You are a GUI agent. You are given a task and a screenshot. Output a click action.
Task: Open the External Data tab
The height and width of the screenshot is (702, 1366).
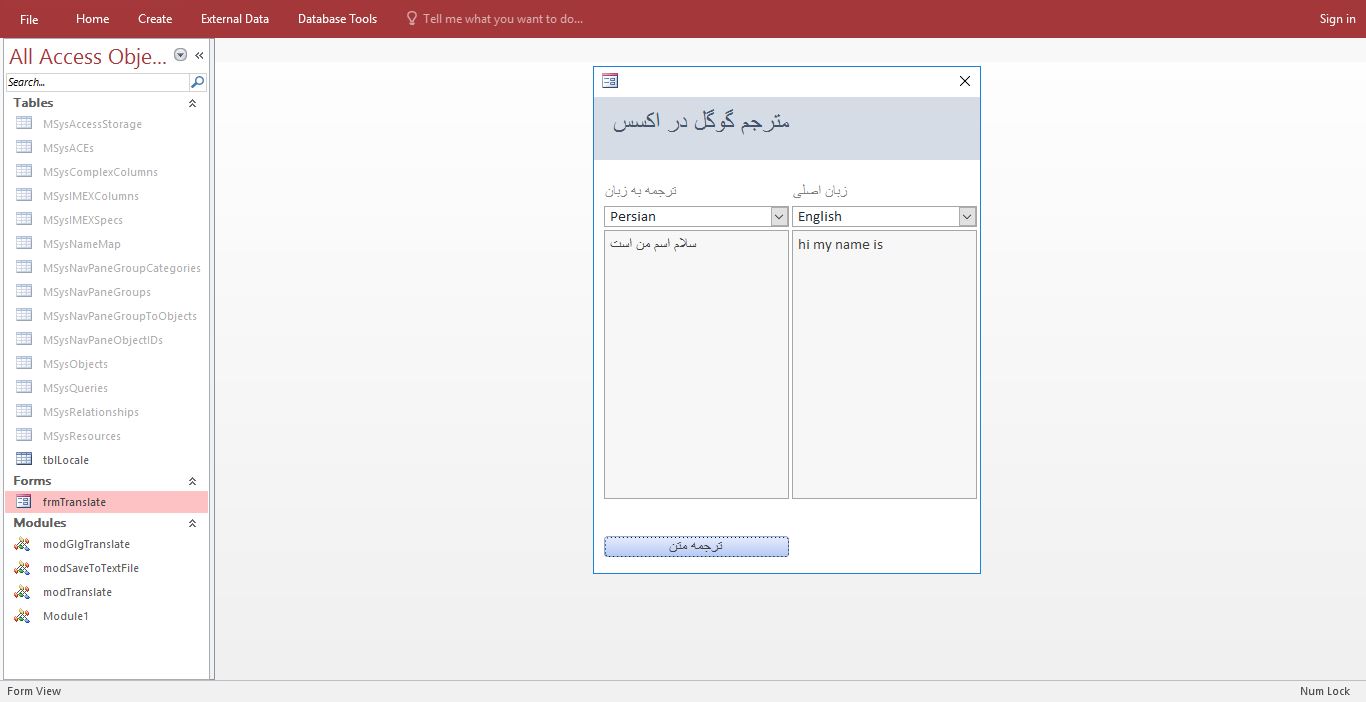[x=235, y=19]
